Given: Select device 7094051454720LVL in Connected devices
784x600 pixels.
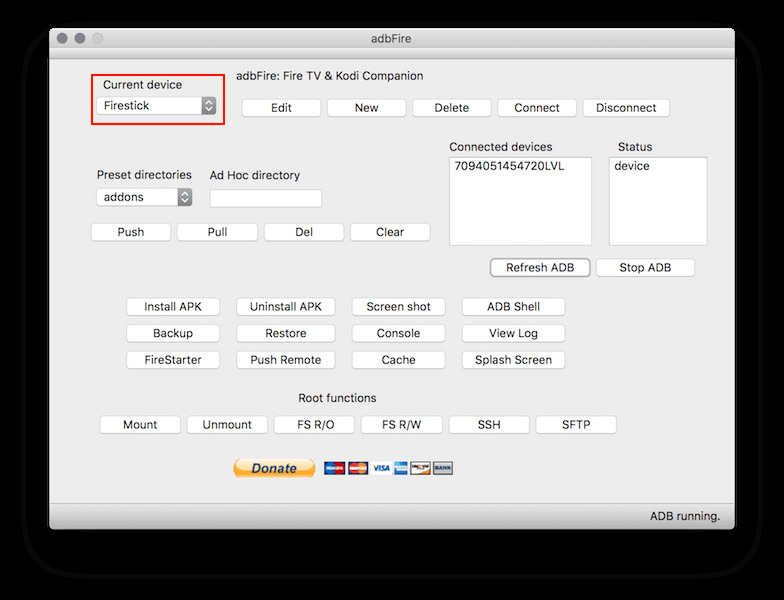Looking at the screenshot, I should [x=509, y=166].
